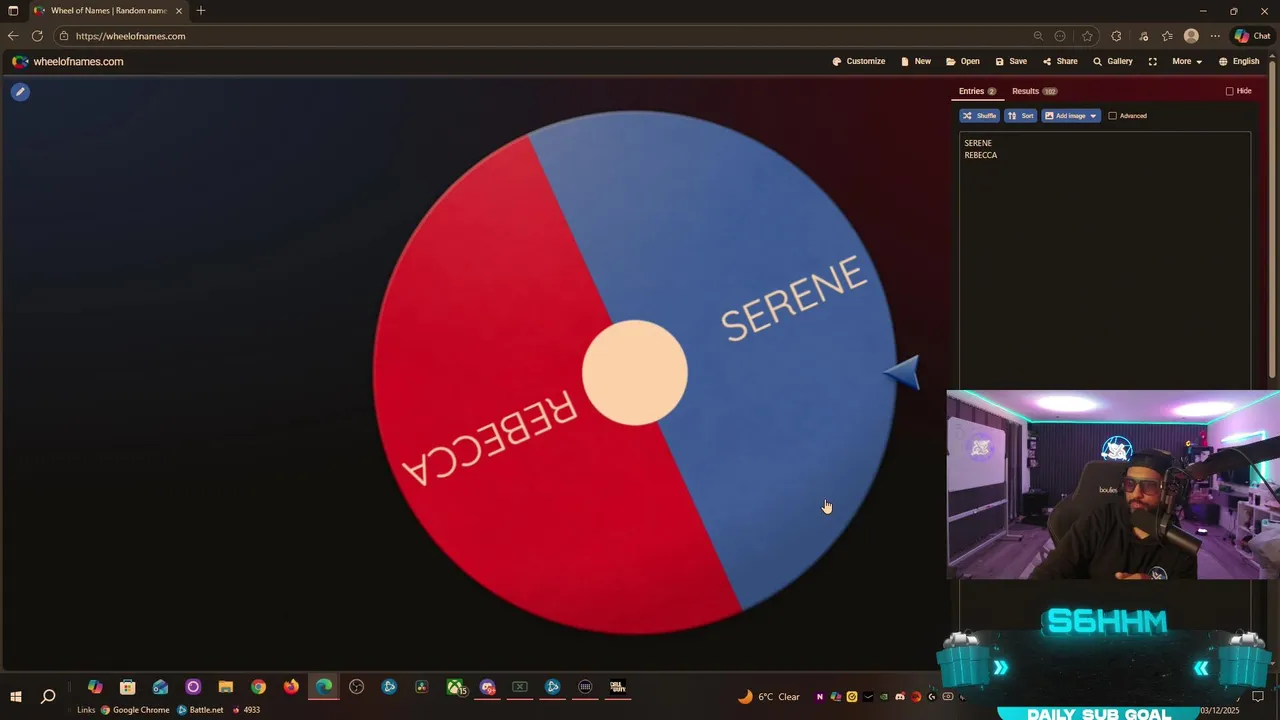Launch Google Chrome from the taskbar
1280x720 pixels.
[x=258, y=687]
